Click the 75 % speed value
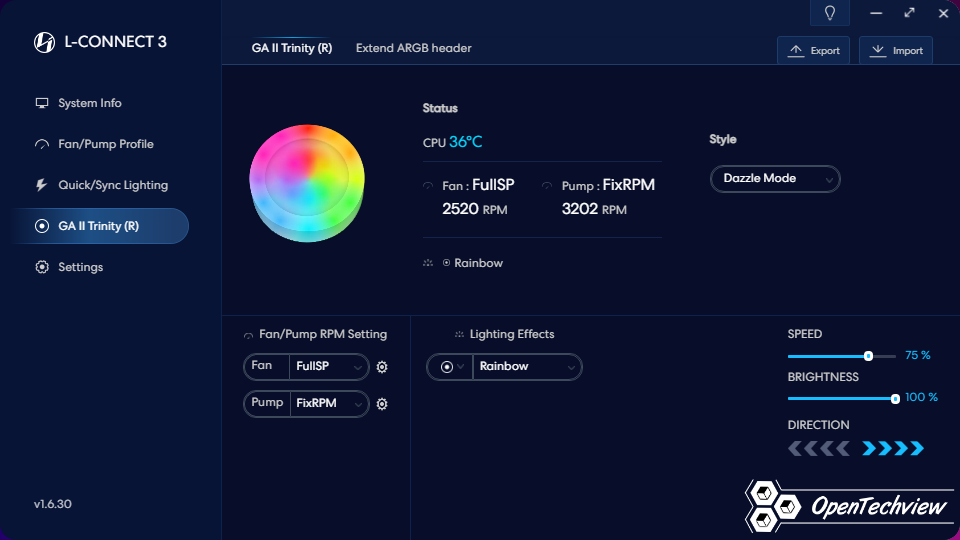This screenshot has width=960, height=540. click(x=917, y=355)
